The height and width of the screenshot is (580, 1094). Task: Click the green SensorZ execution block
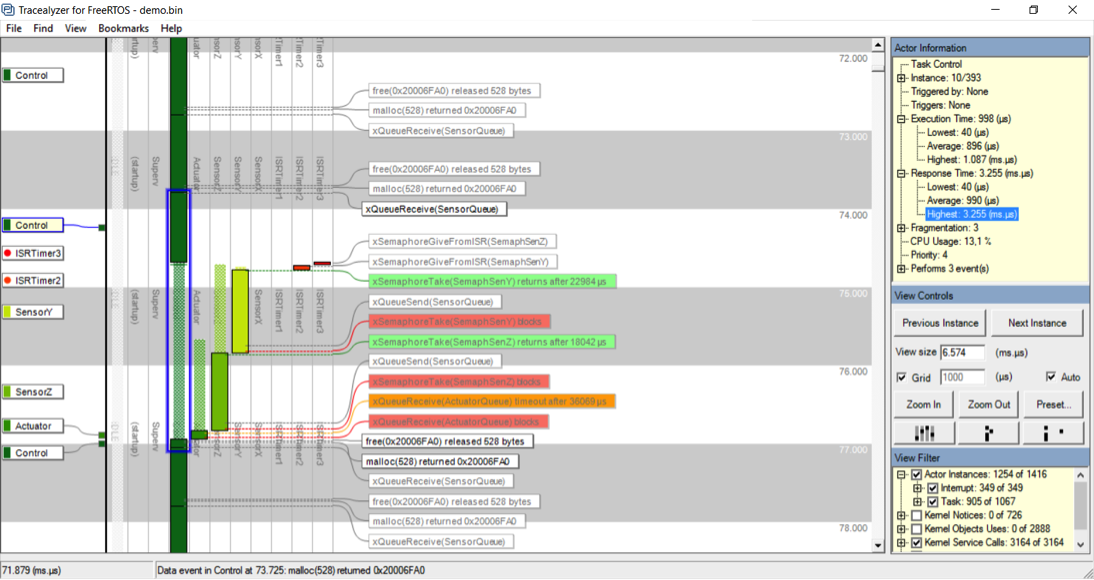click(x=220, y=391)
